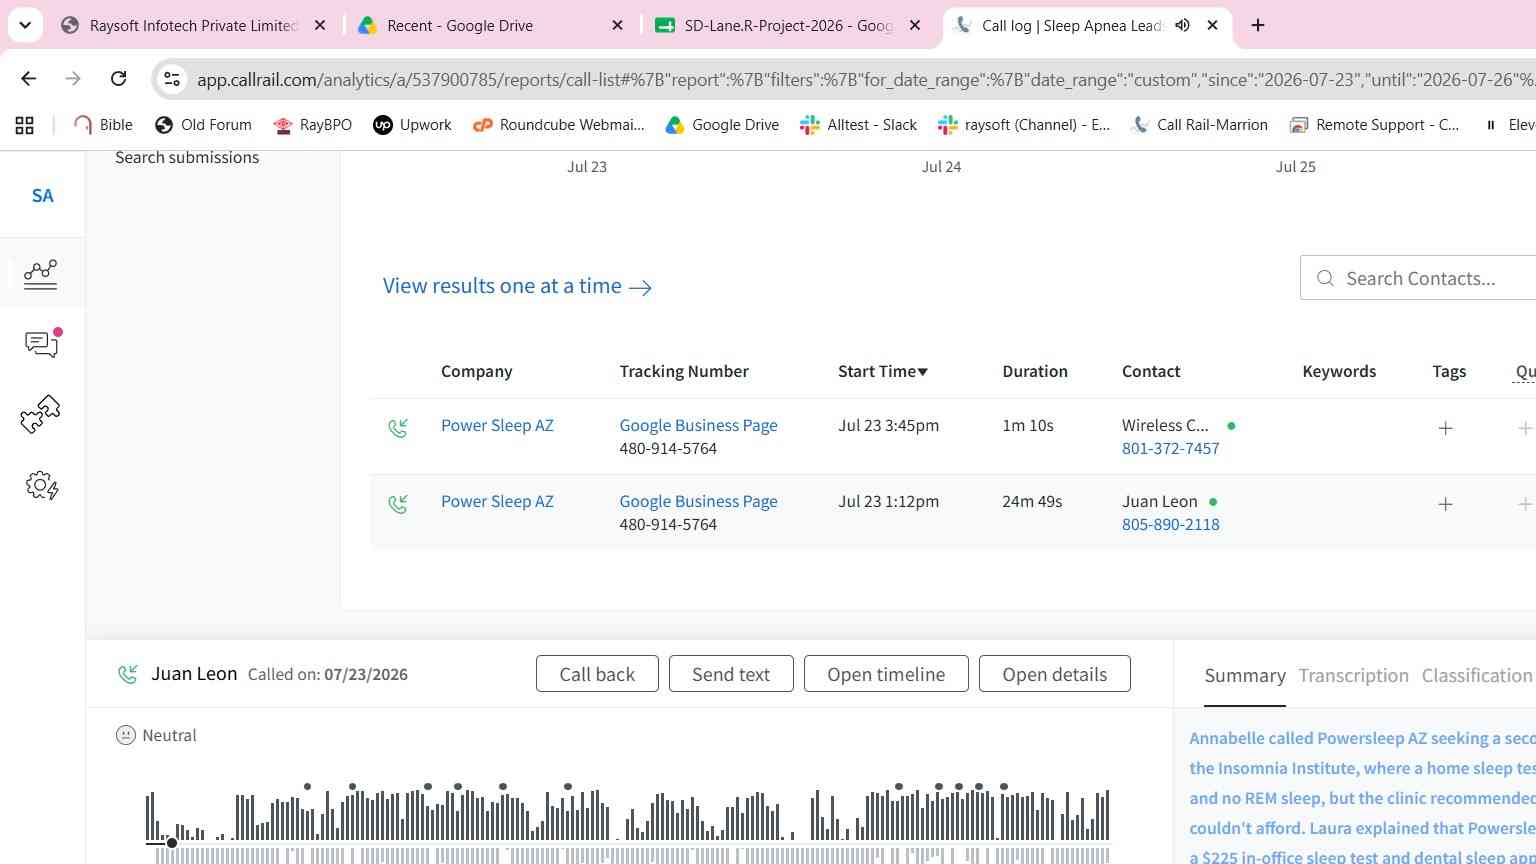Switch to the Transcription tab
This screenshot has width=1536, height=864.
1353,676
